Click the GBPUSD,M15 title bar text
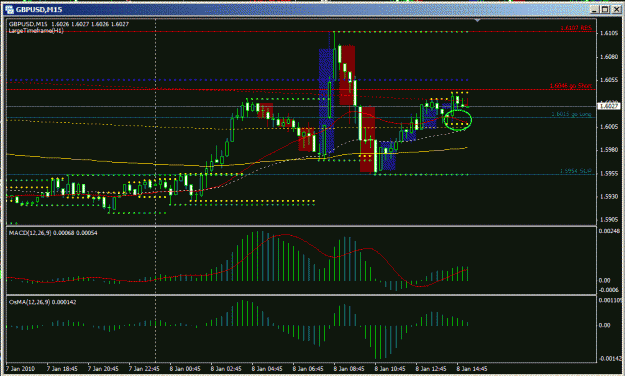Image resolution: width=625 pixels, height=376 pixels. (x=39, y=10)
